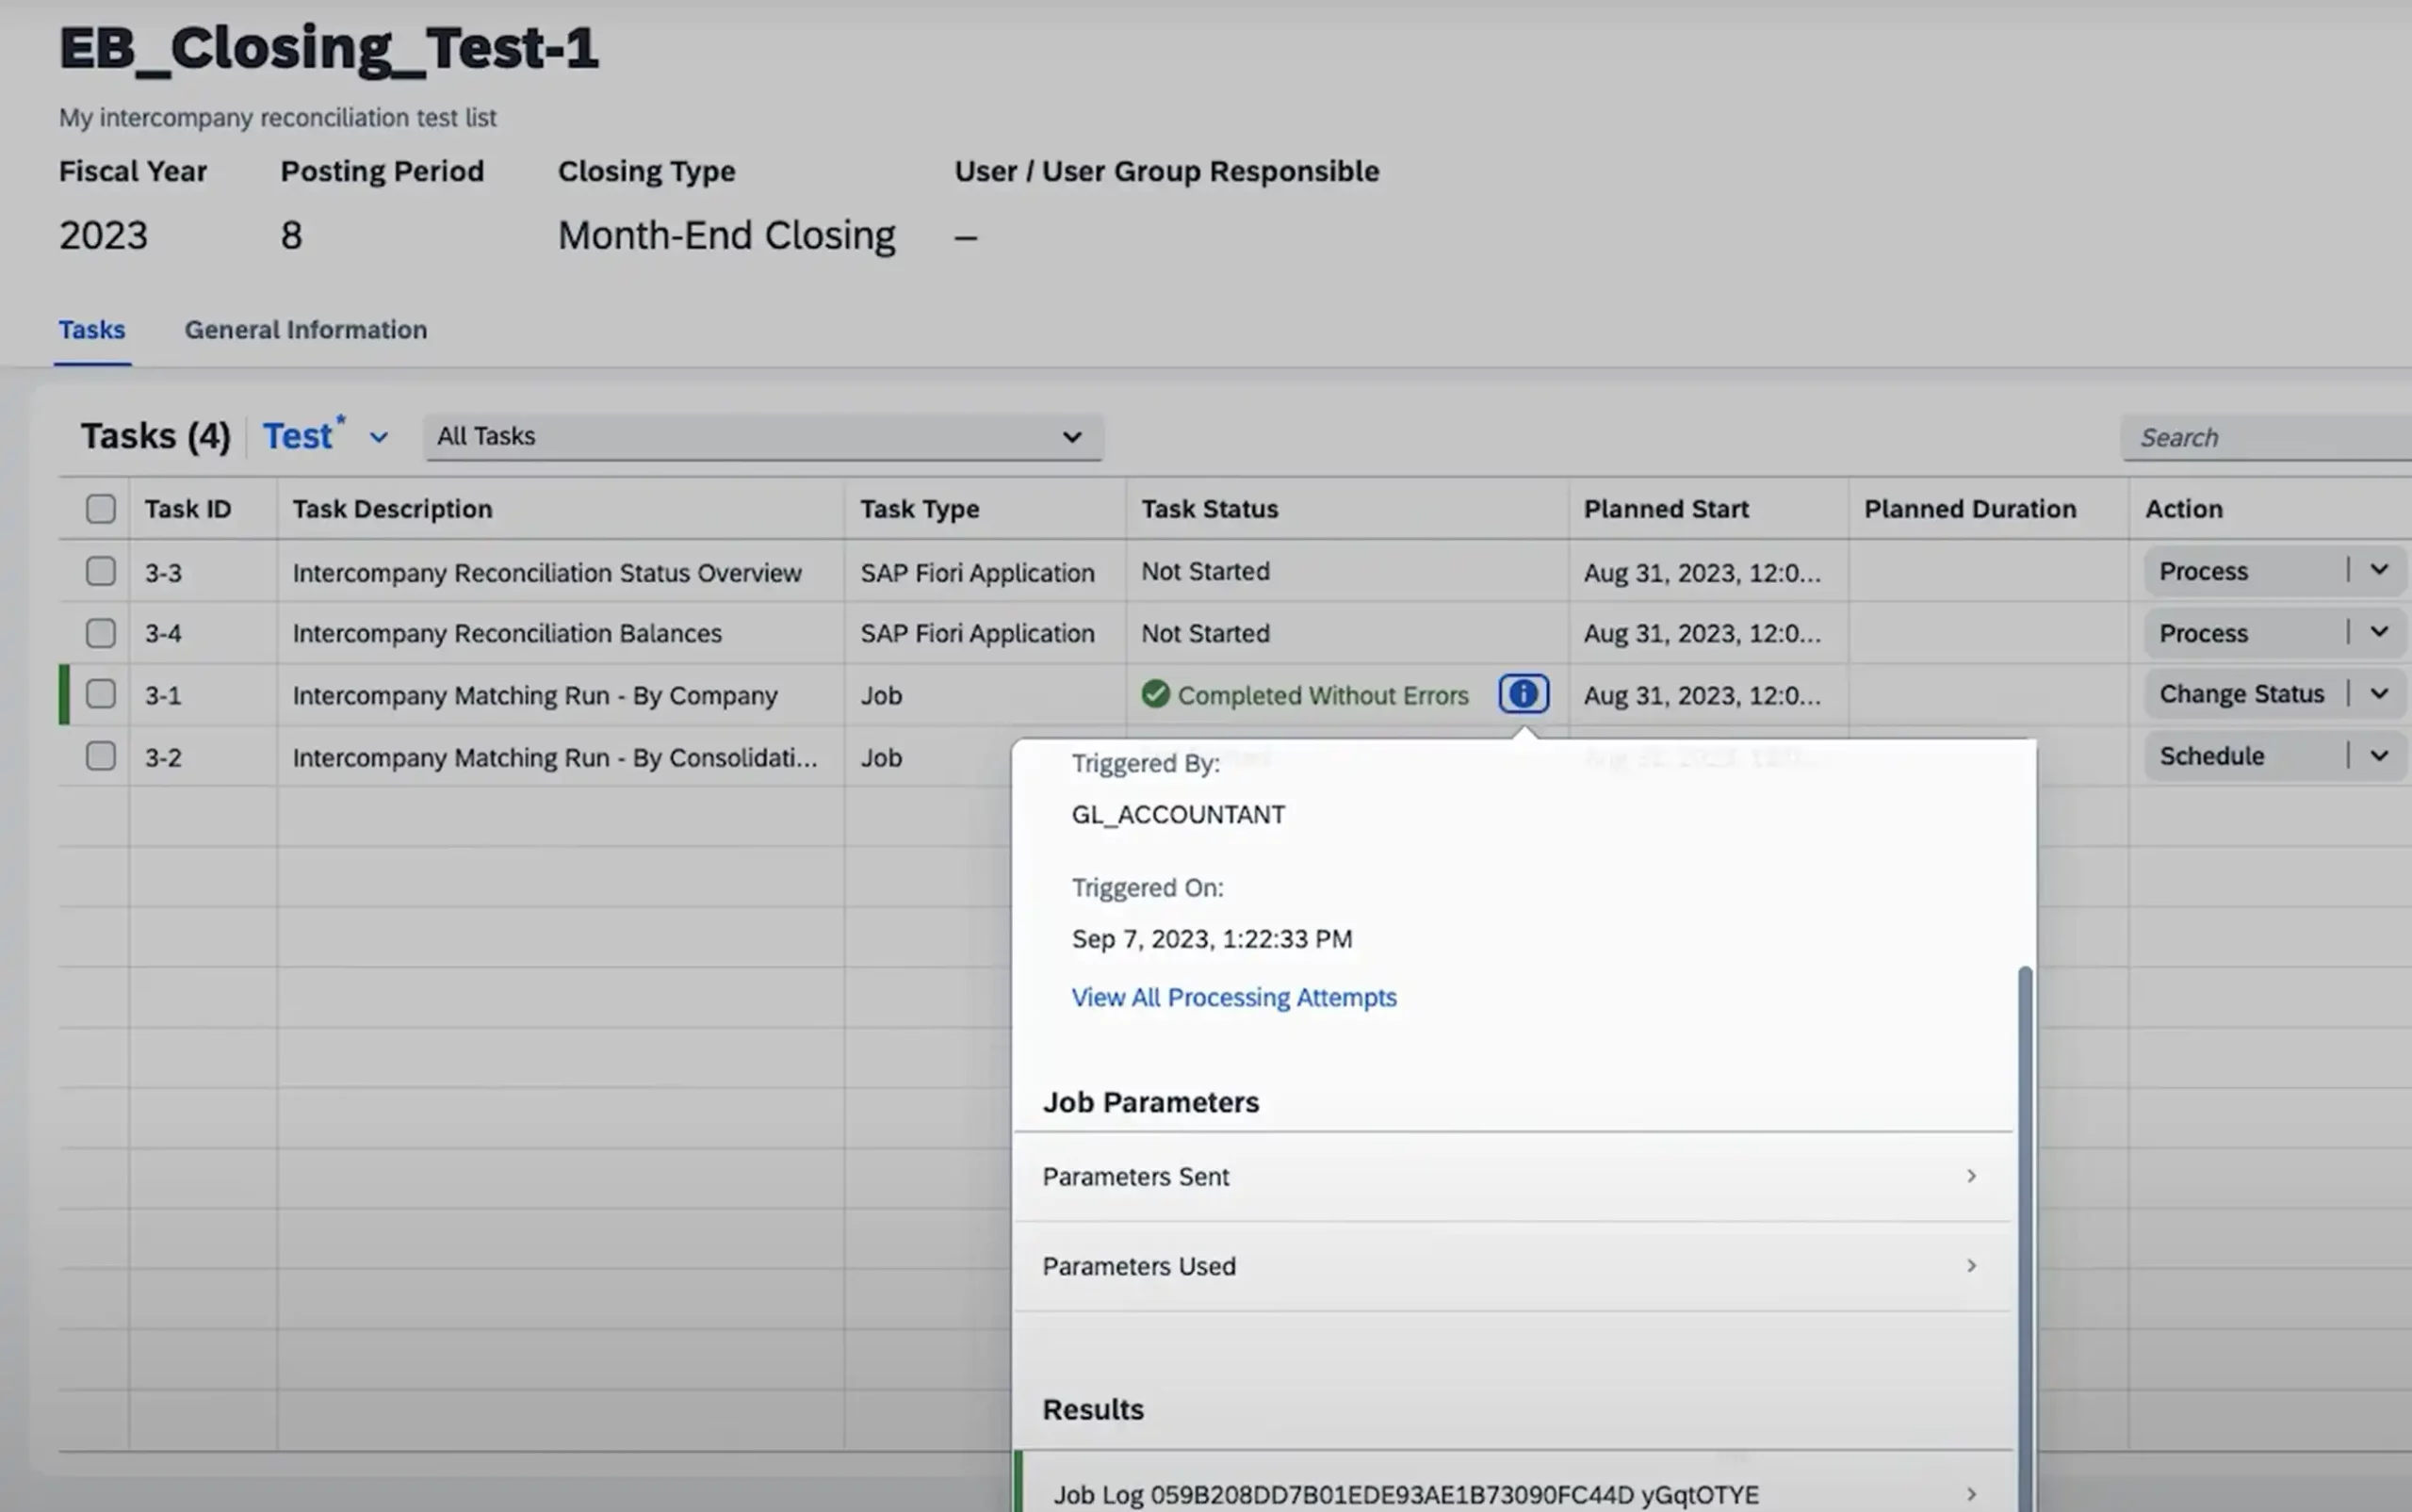Select checkbox for task 3-1
The height and width of the screenshot is (1512, 2412).
click(101, 694)
